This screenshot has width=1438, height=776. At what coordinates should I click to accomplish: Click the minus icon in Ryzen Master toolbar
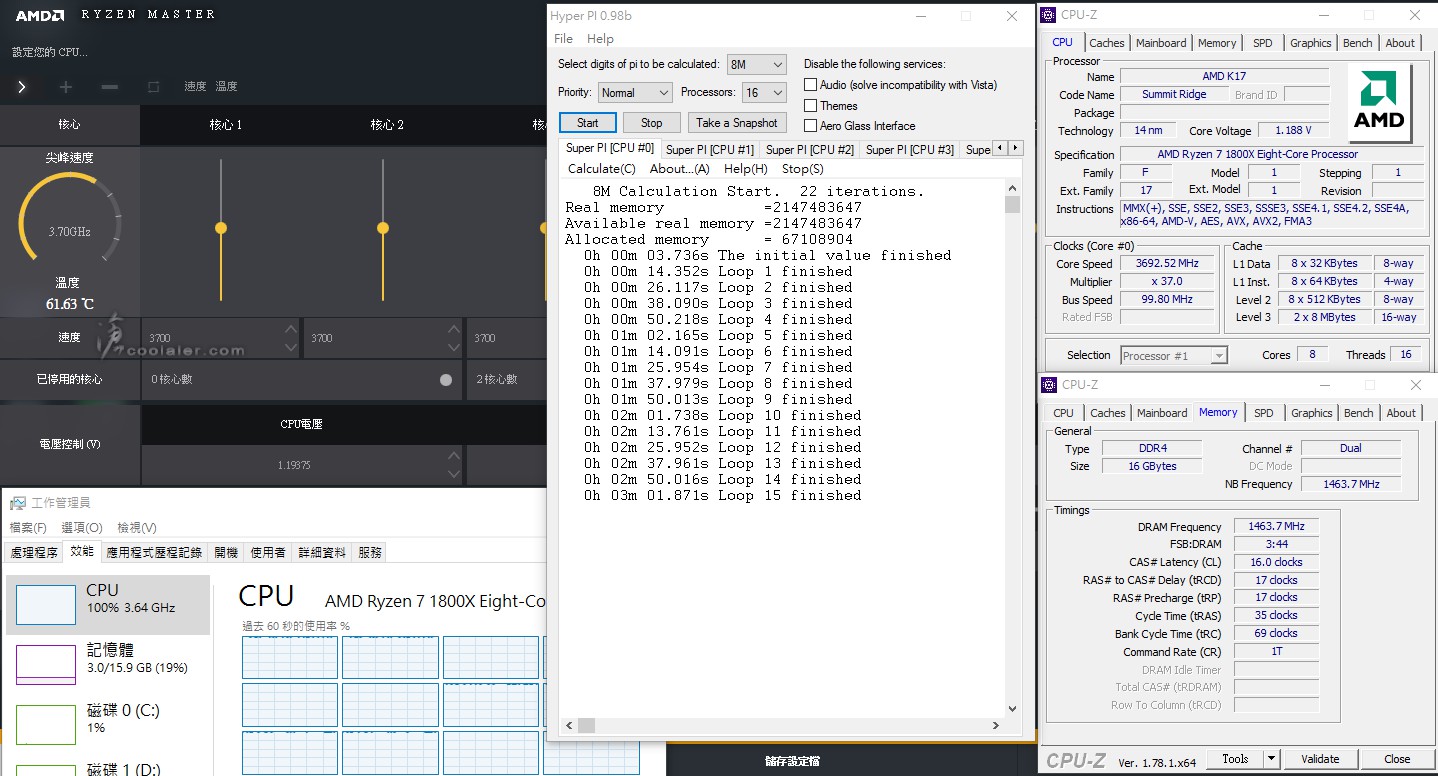click(x=110, y=87)
